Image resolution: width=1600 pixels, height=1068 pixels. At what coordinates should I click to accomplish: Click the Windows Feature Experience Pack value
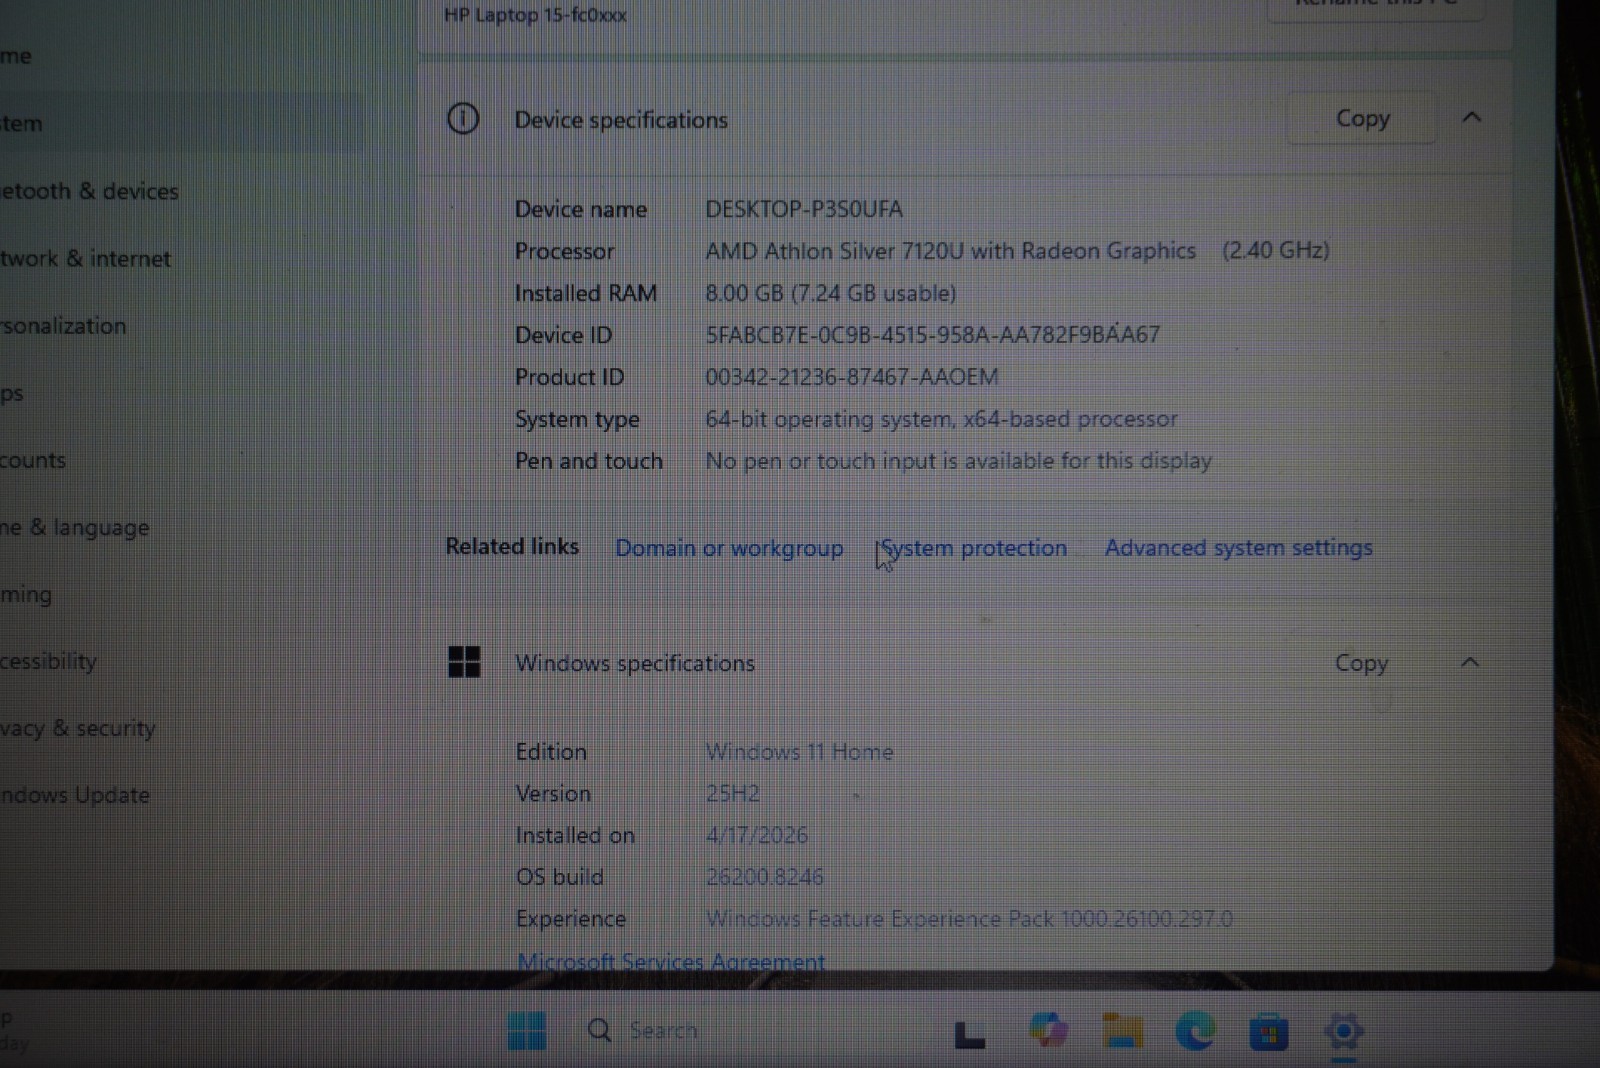click(969, 919)
